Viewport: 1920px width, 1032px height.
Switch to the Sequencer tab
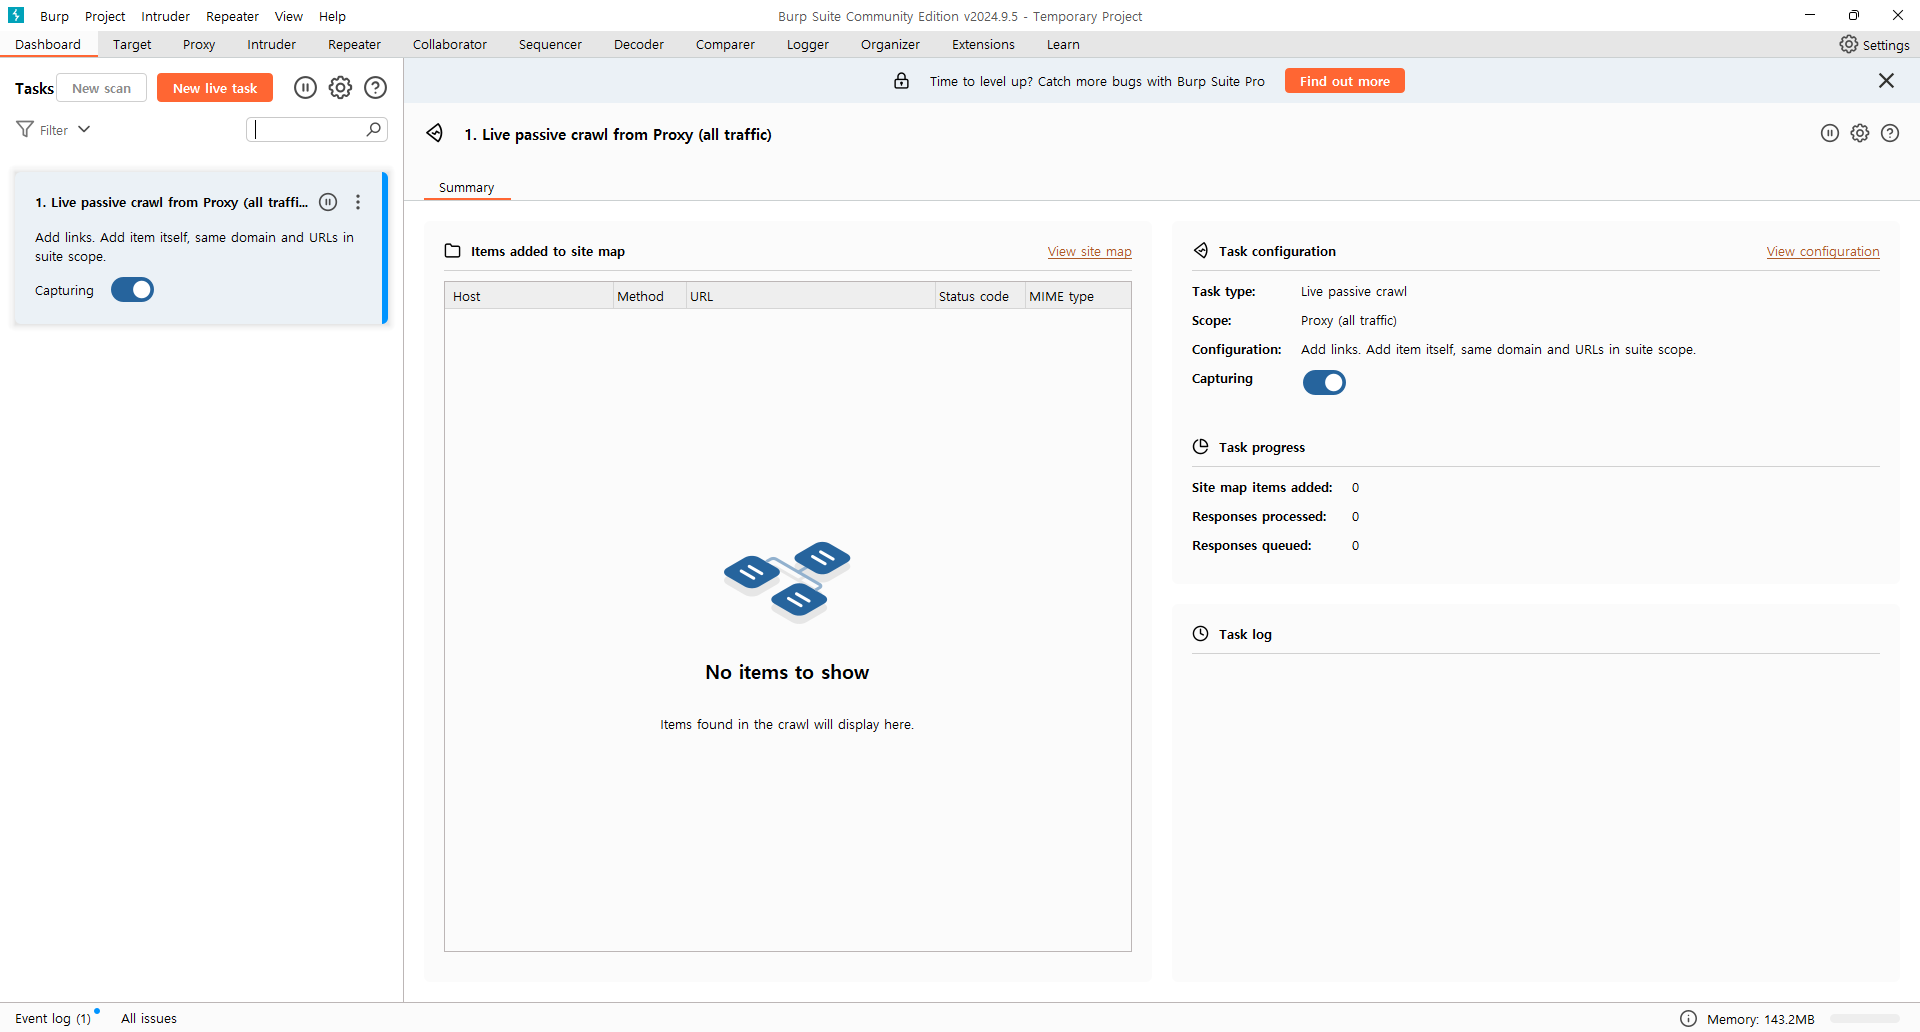(550, 45)
